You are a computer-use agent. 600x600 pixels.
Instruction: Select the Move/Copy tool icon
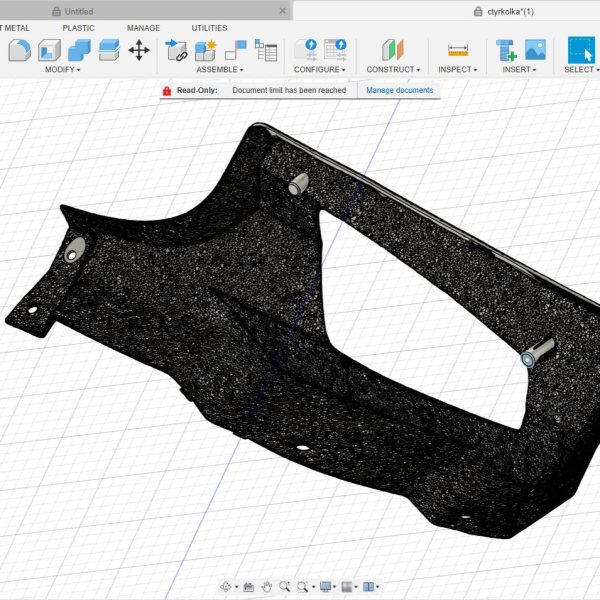[x=139, y=50]
